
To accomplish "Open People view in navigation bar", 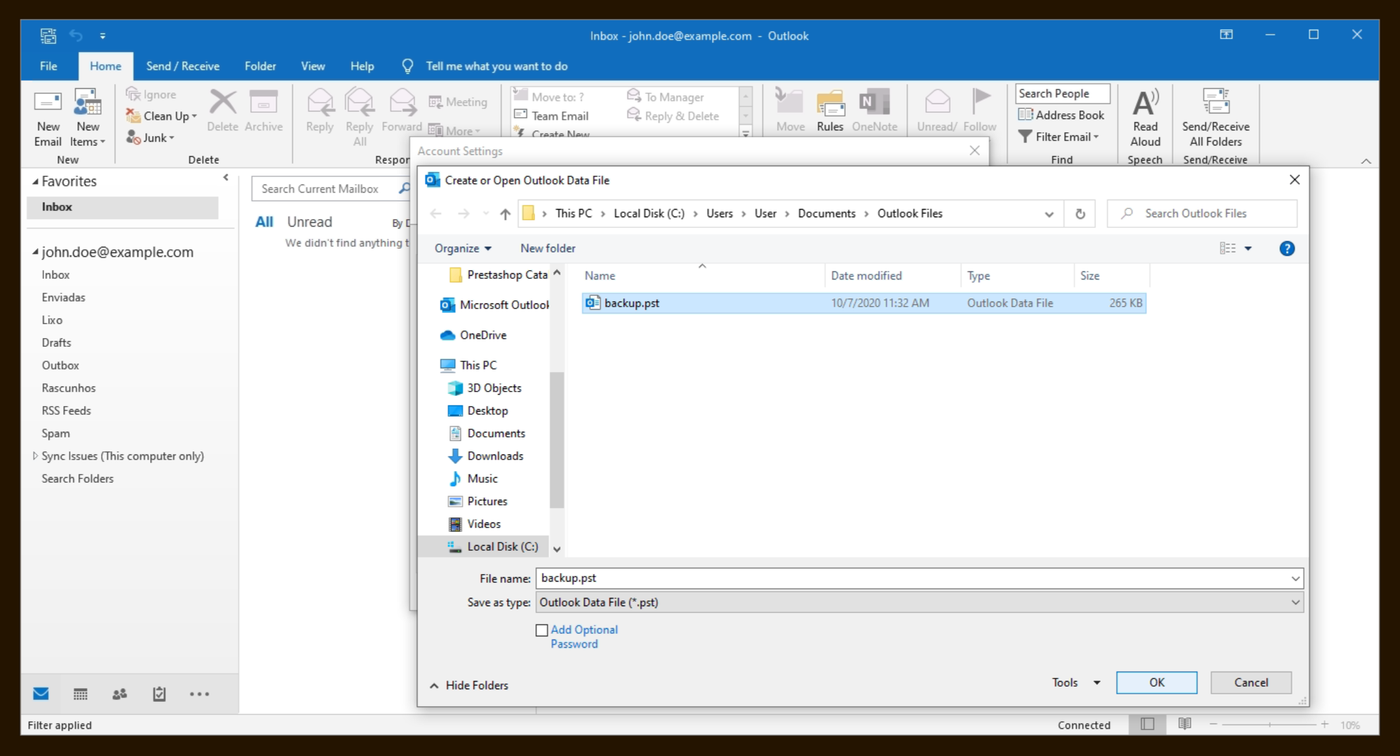I will [x=120, y=694].
